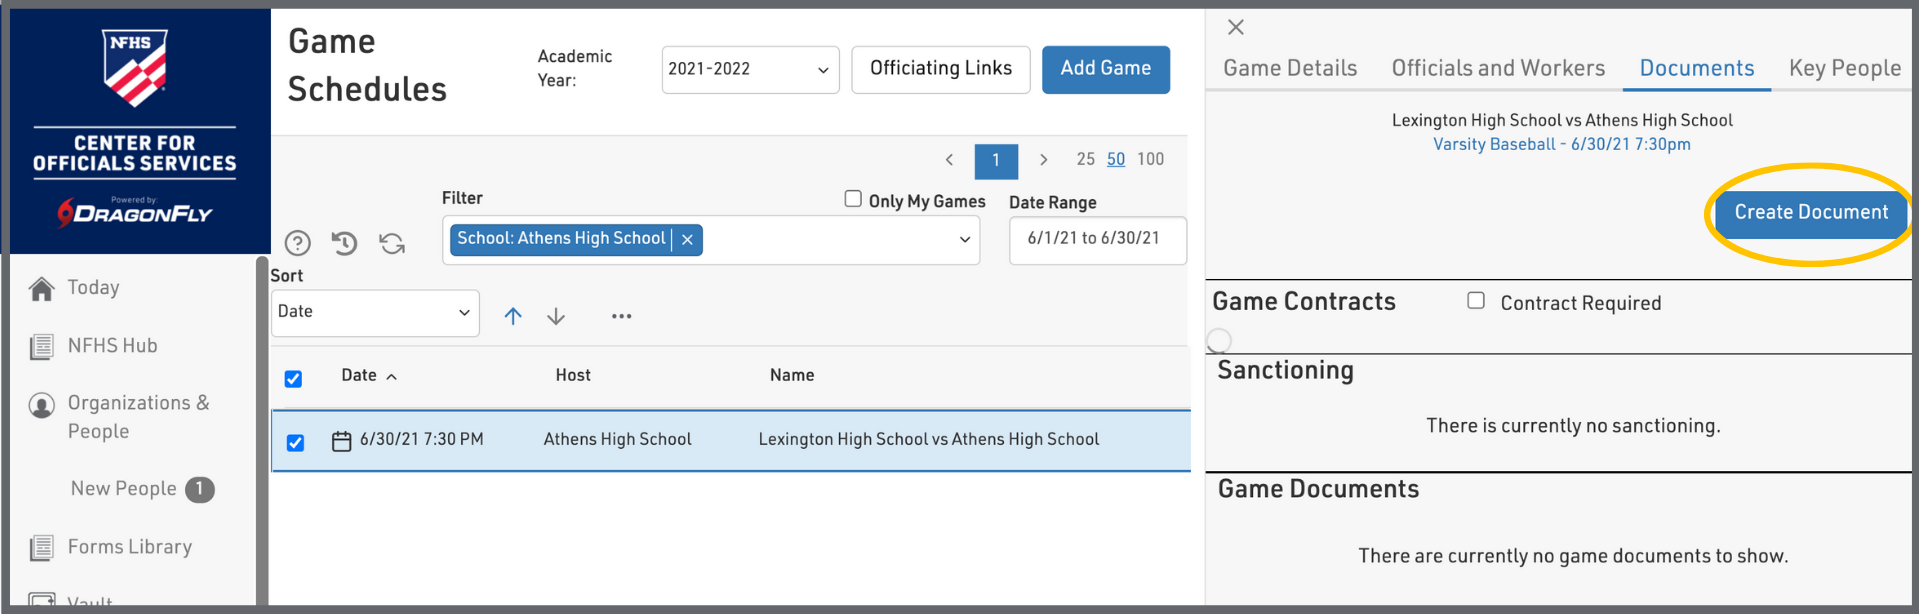Image resolution: width=1919 pixels, height=614 pixels.
Task: Open the Officials and Workers tab
Action: tap(1498, 68)
